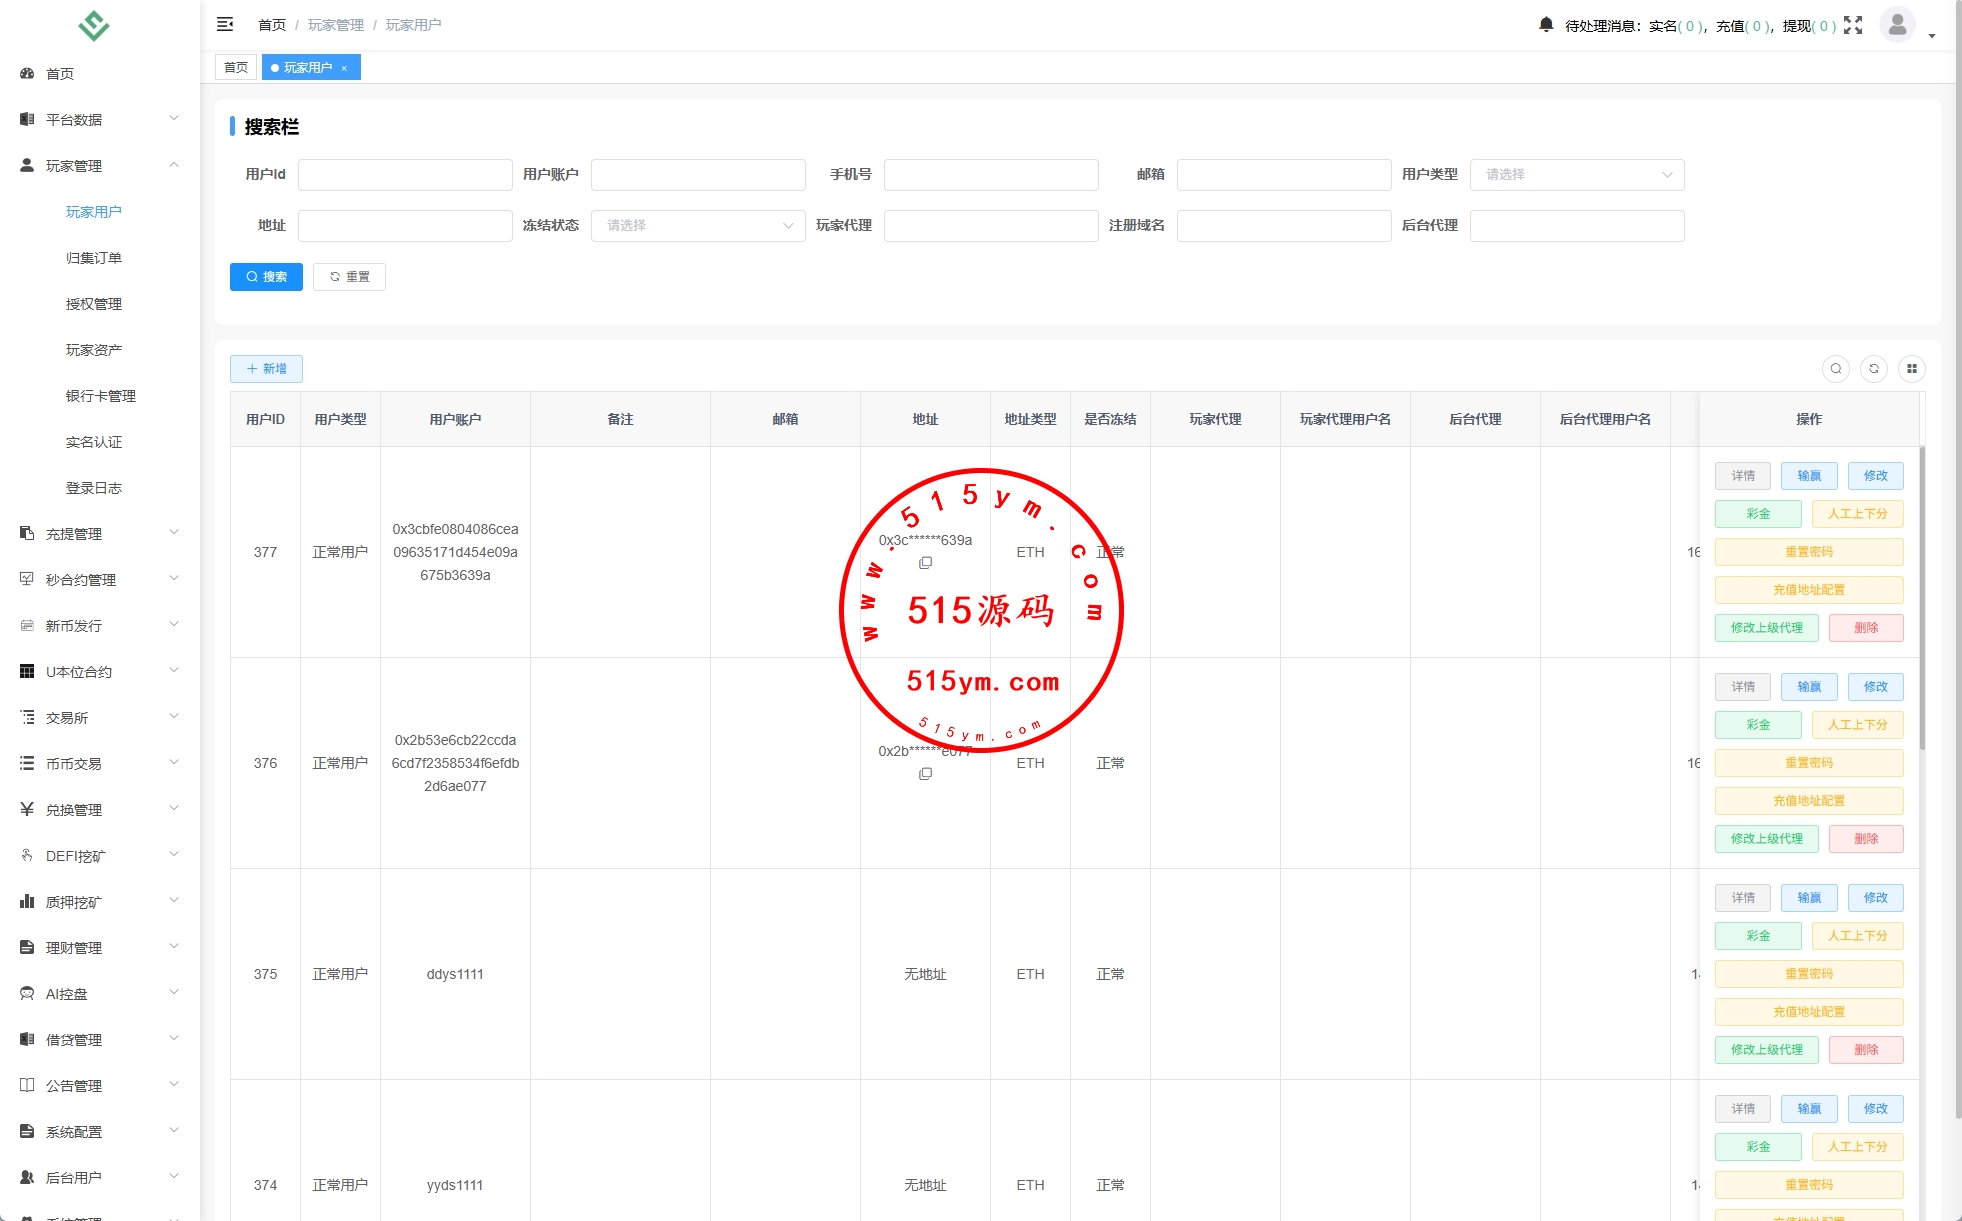Open the user avatar menu

[x=1897, y=24]
